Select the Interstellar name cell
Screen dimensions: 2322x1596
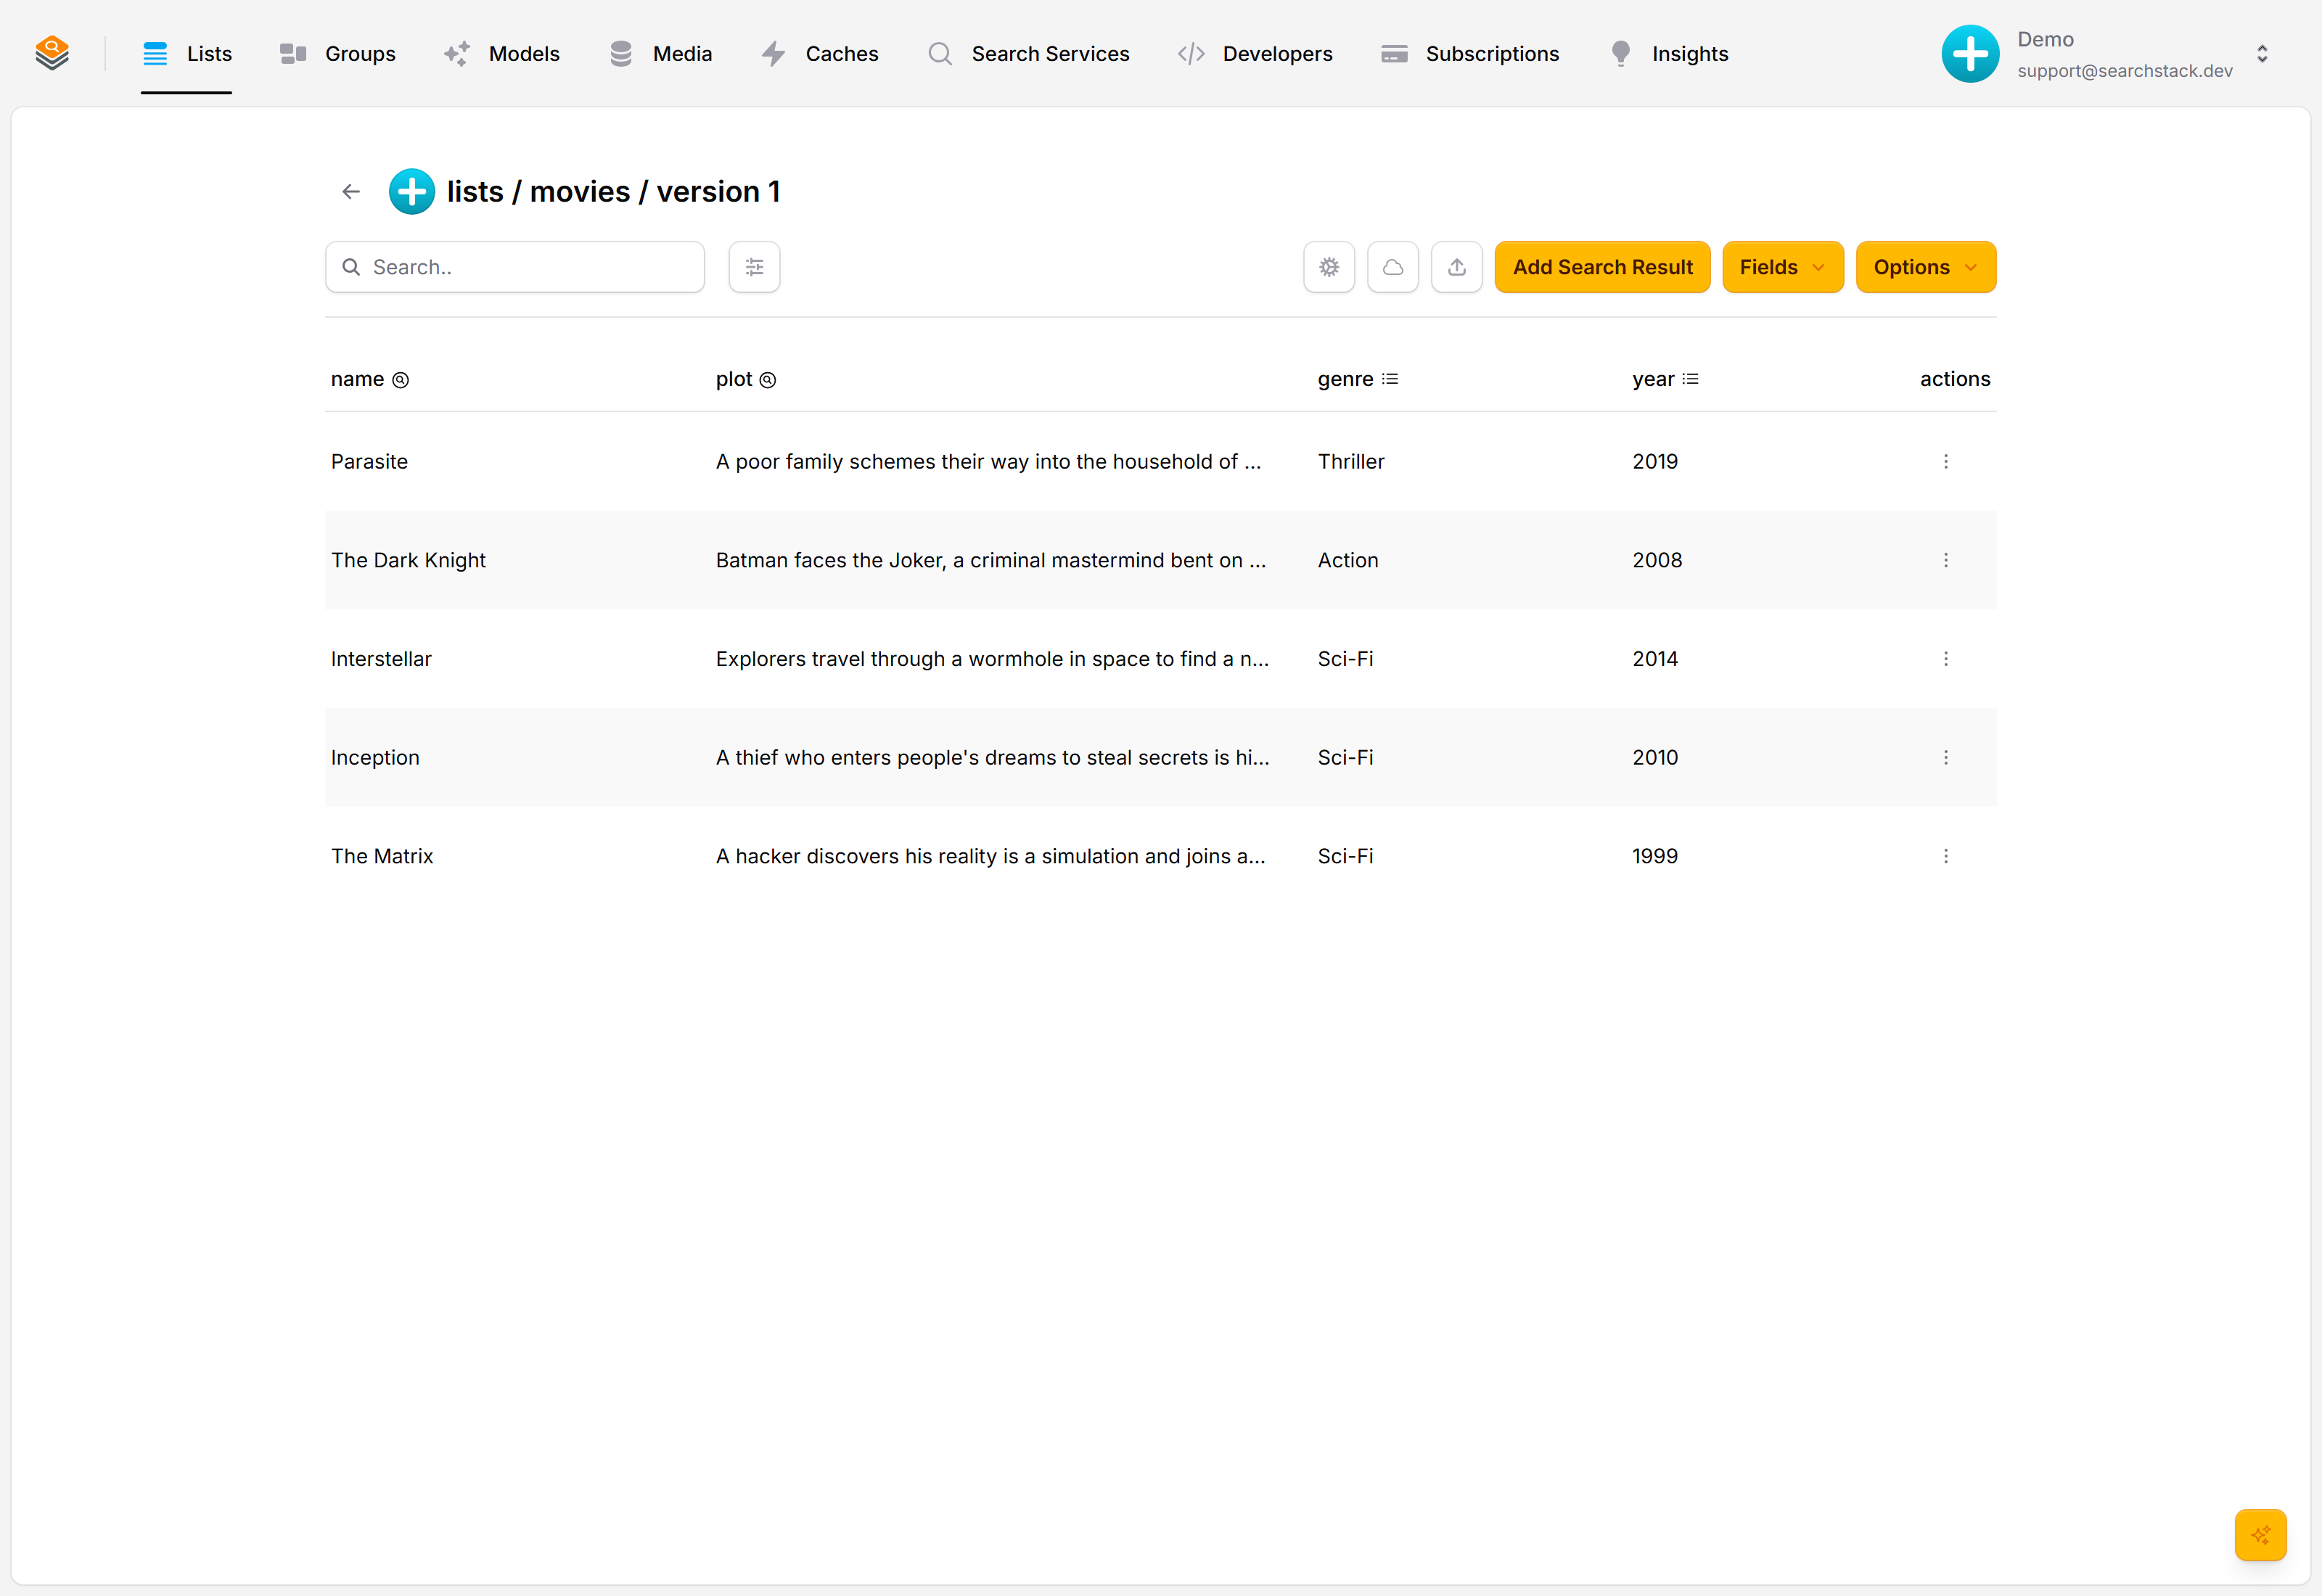pos(381,659)
